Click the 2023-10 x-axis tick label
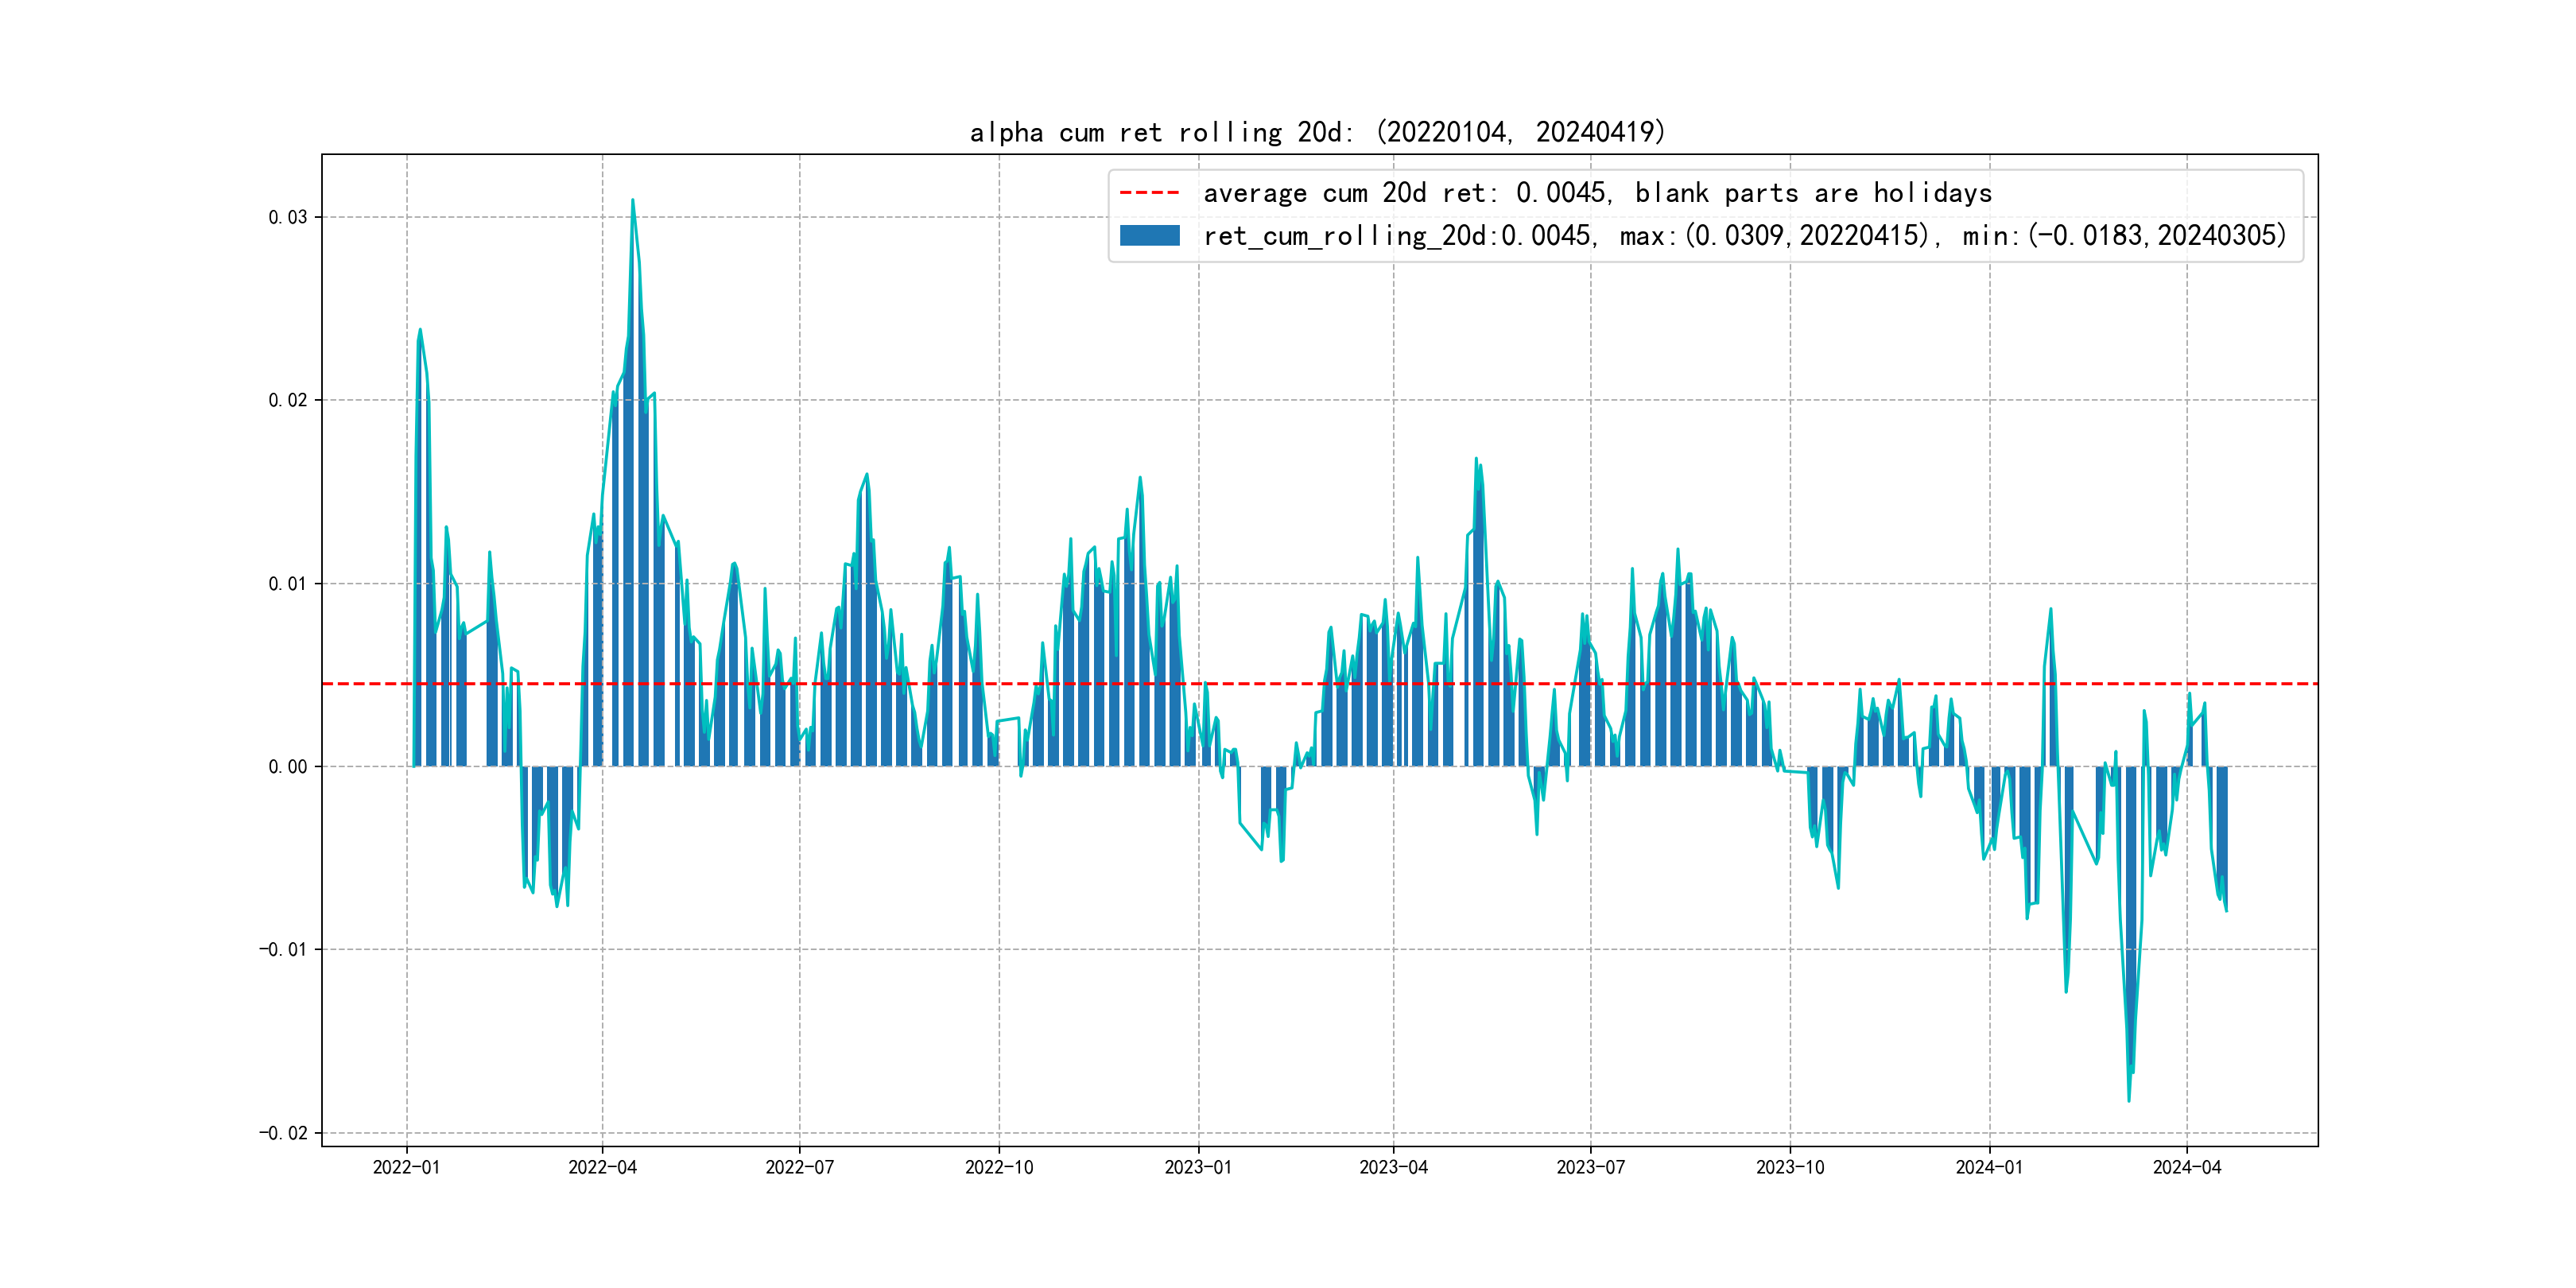Viewport: 2576px width, 1288px height. [x=1790, y=1167]
